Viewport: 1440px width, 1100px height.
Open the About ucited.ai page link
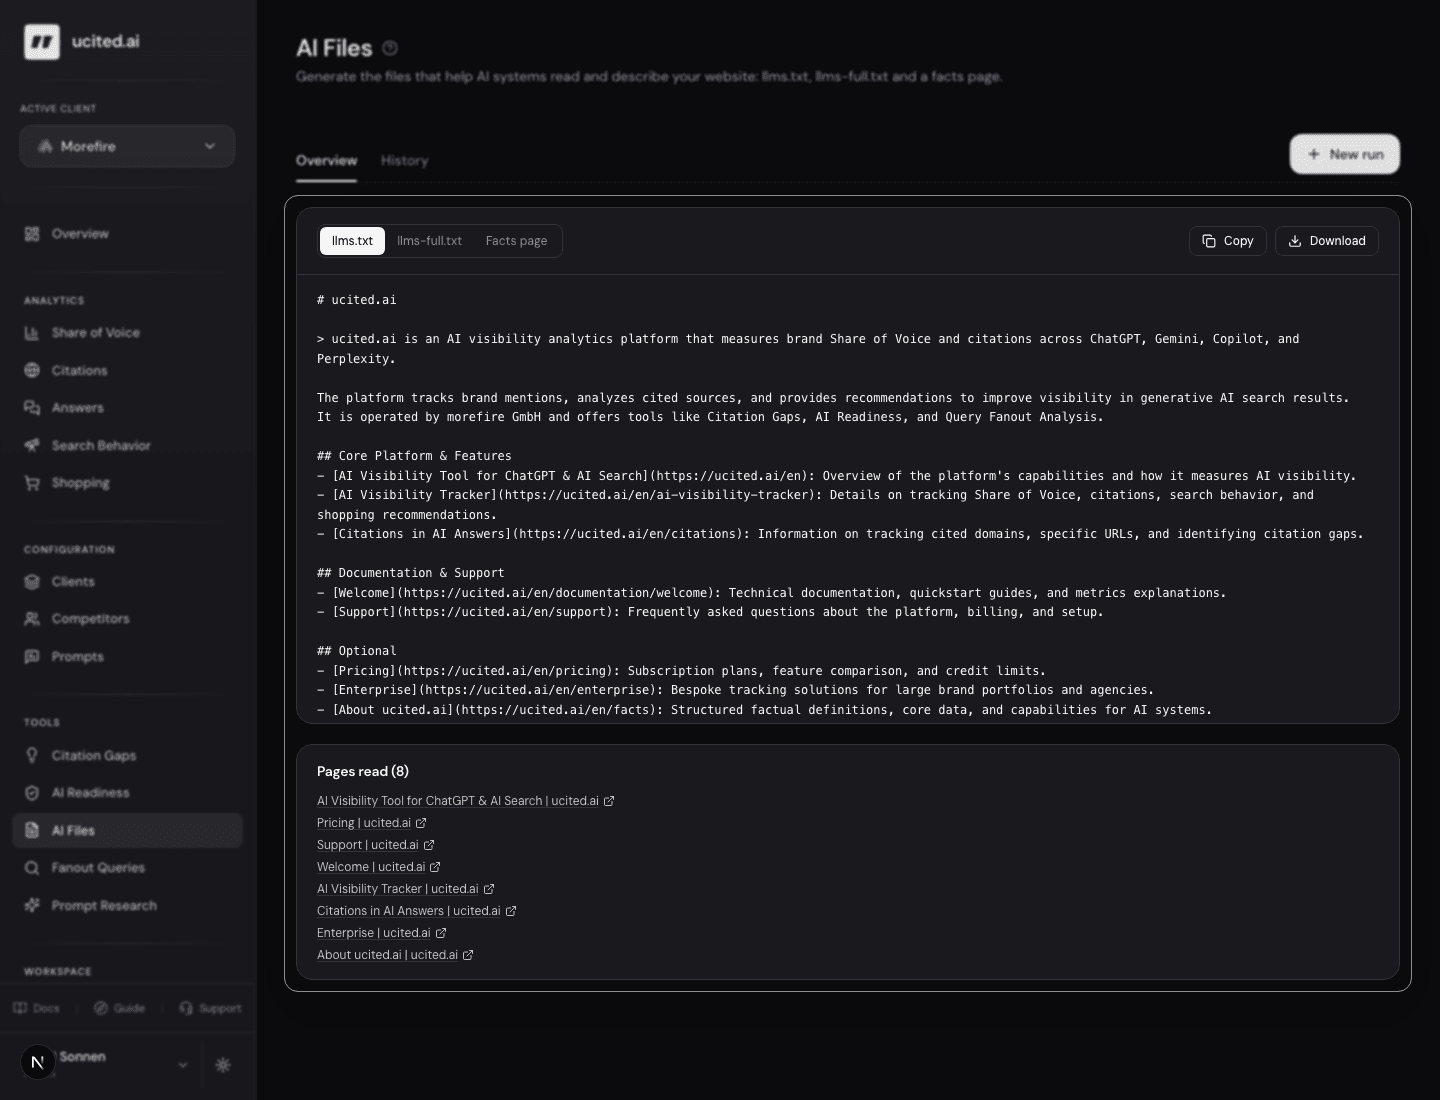click(388, 955)
